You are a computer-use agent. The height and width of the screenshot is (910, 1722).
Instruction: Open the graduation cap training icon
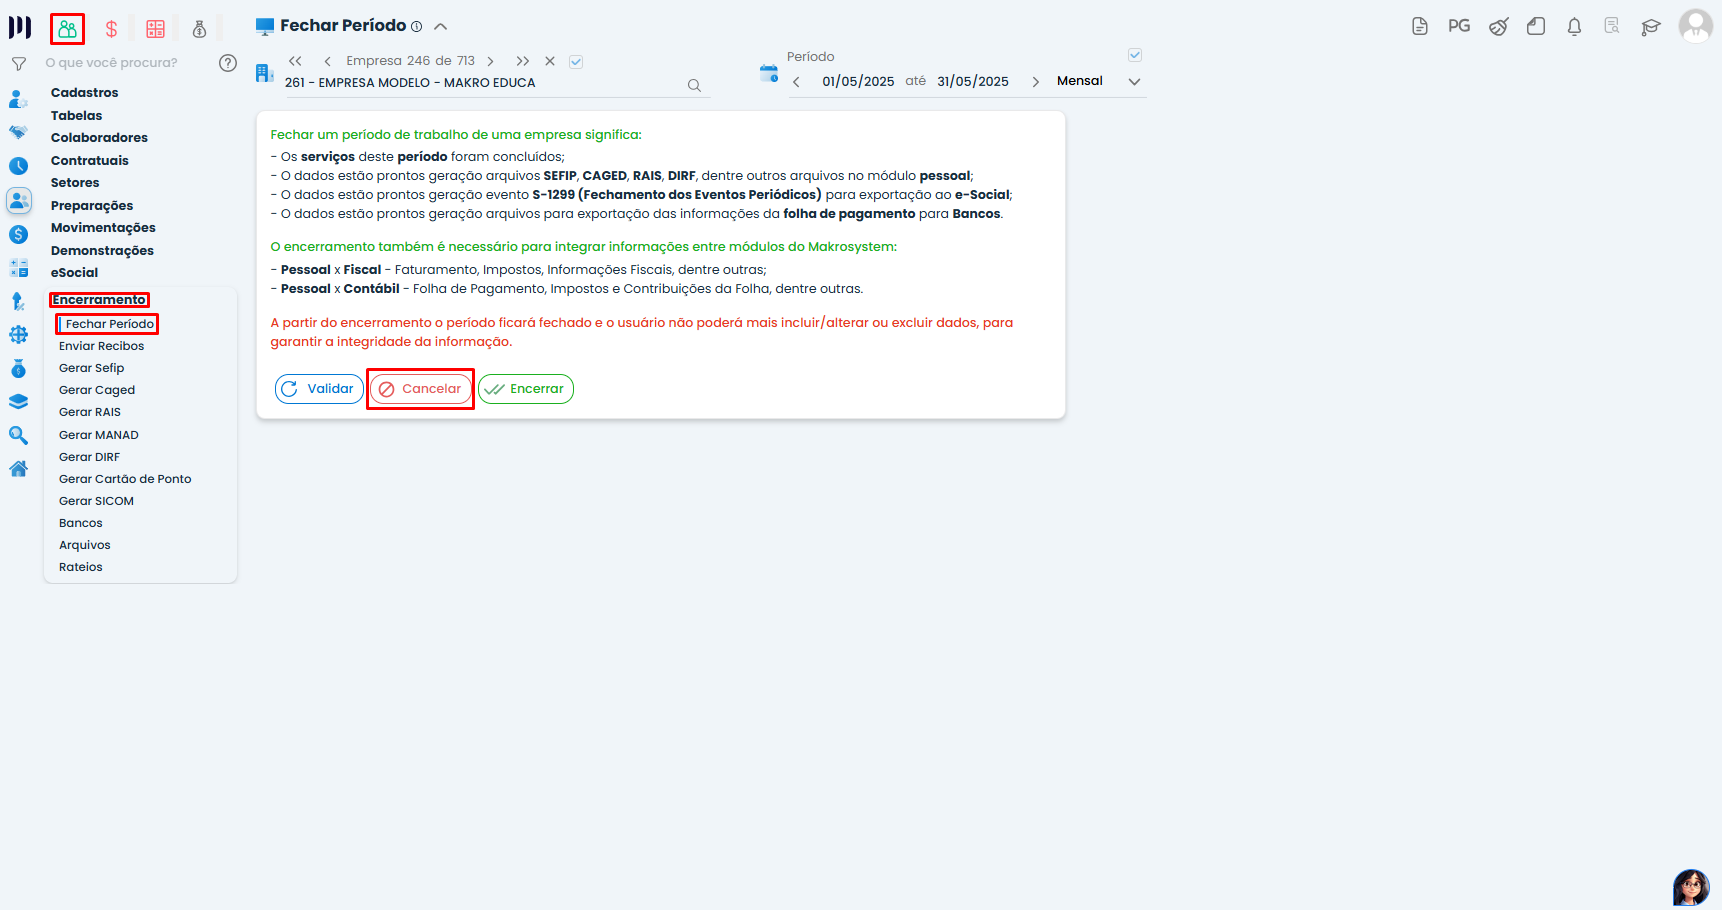1651,27
